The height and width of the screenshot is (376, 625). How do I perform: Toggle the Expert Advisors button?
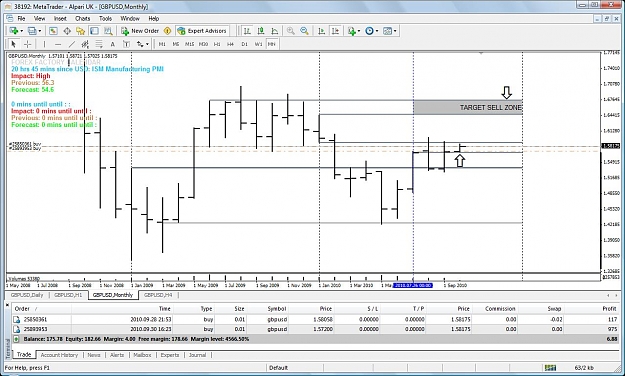[x=202, y=31]
